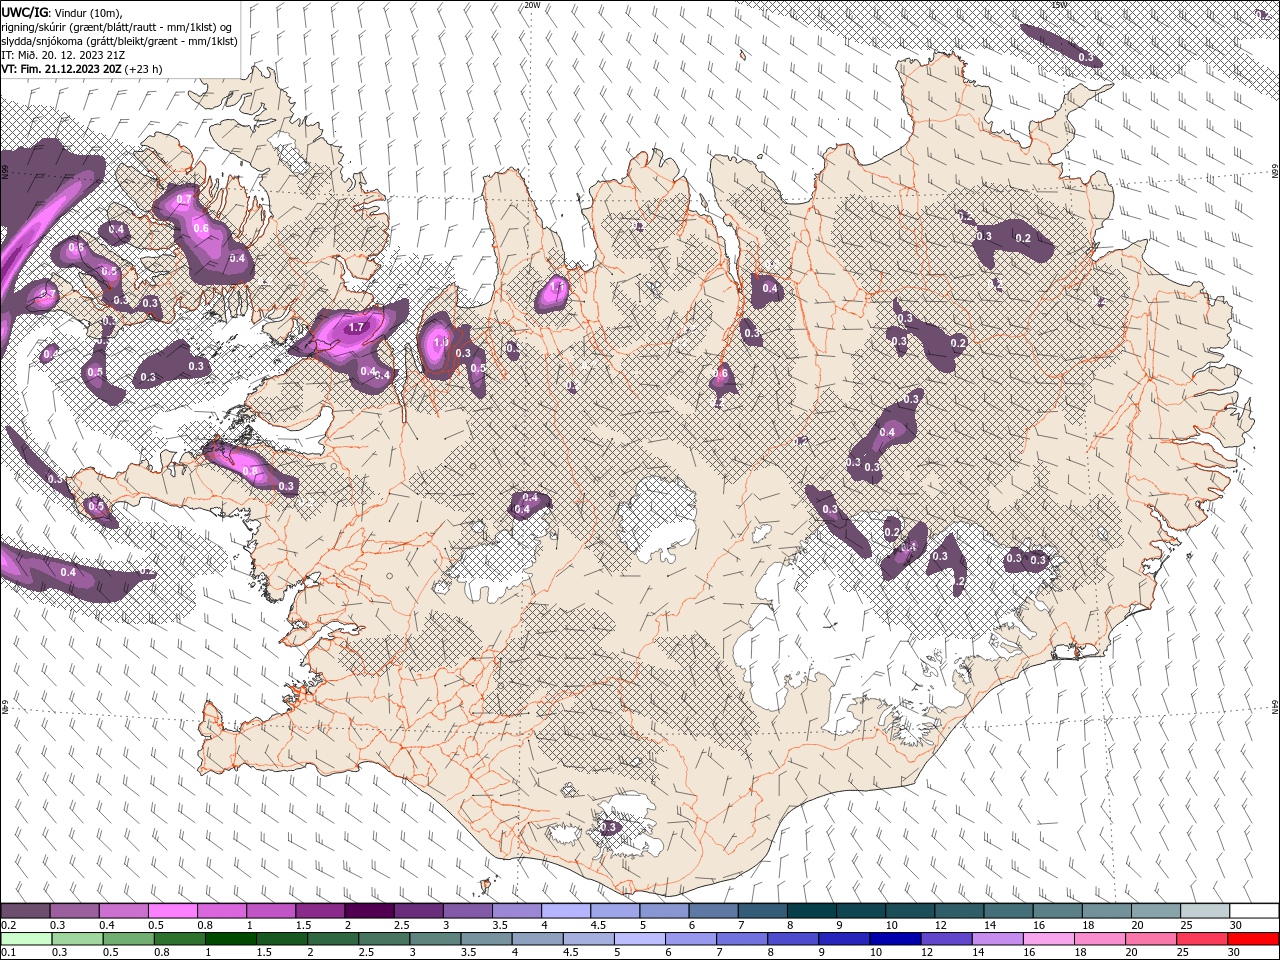Click the initial time line 'IT: Mið. 20. 12. 2023 21Z'
The width and height of the screenshot is (1280, 960).
pos(62,55)
